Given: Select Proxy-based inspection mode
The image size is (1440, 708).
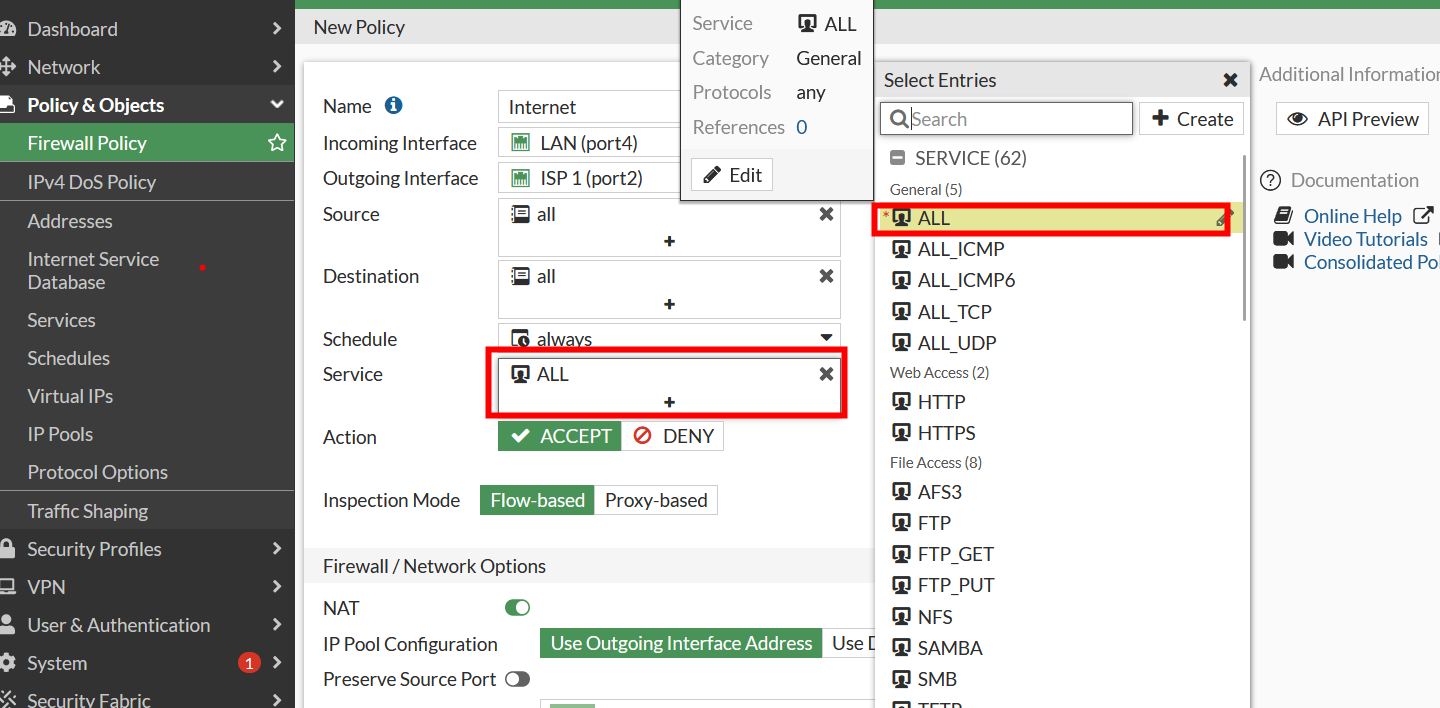Looking at the screenshot, I should pos(656,500).
